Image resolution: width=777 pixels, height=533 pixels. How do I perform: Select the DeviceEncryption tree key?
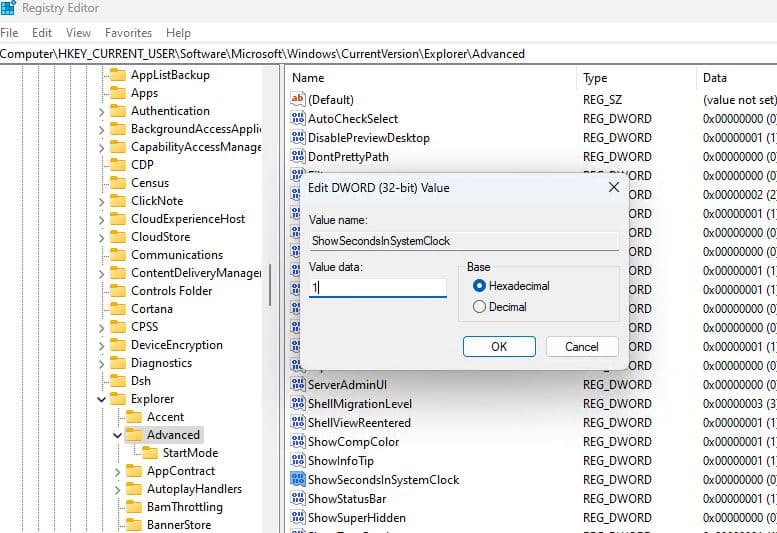tap(176, 345)
